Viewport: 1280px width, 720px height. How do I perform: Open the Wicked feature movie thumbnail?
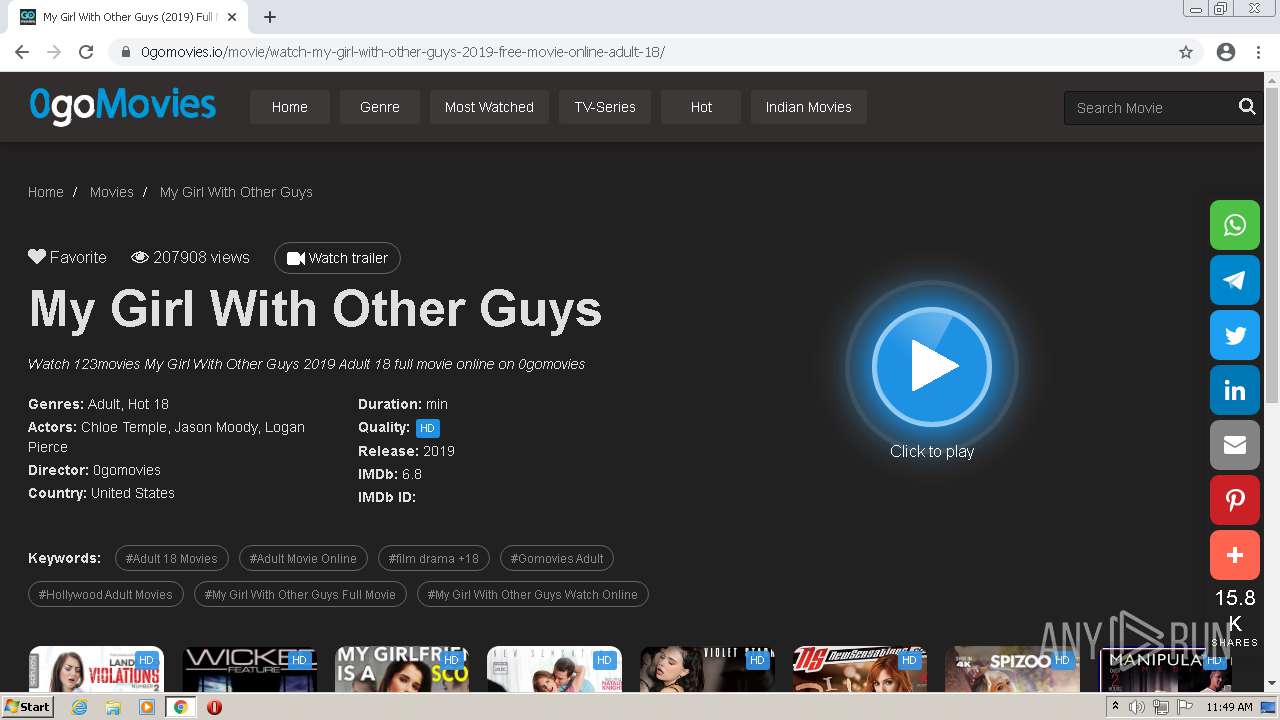click(x=249, y=669)
